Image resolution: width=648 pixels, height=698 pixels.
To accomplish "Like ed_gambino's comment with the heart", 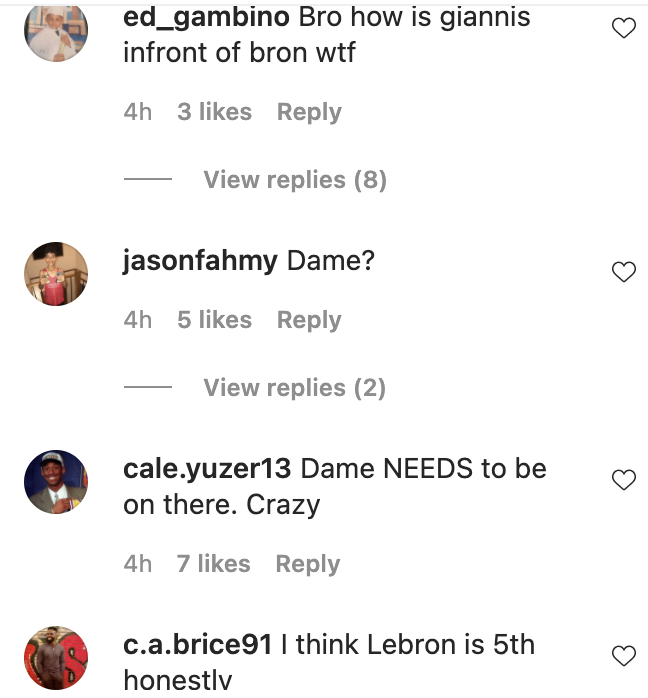I will click(x=623, y=29).
